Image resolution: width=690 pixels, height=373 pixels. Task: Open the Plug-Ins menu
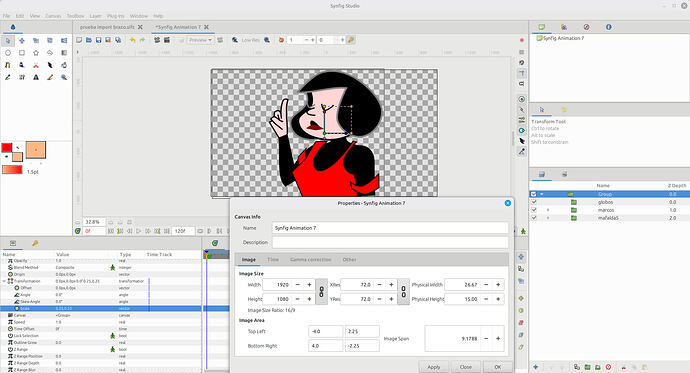(x=115, y=16)
